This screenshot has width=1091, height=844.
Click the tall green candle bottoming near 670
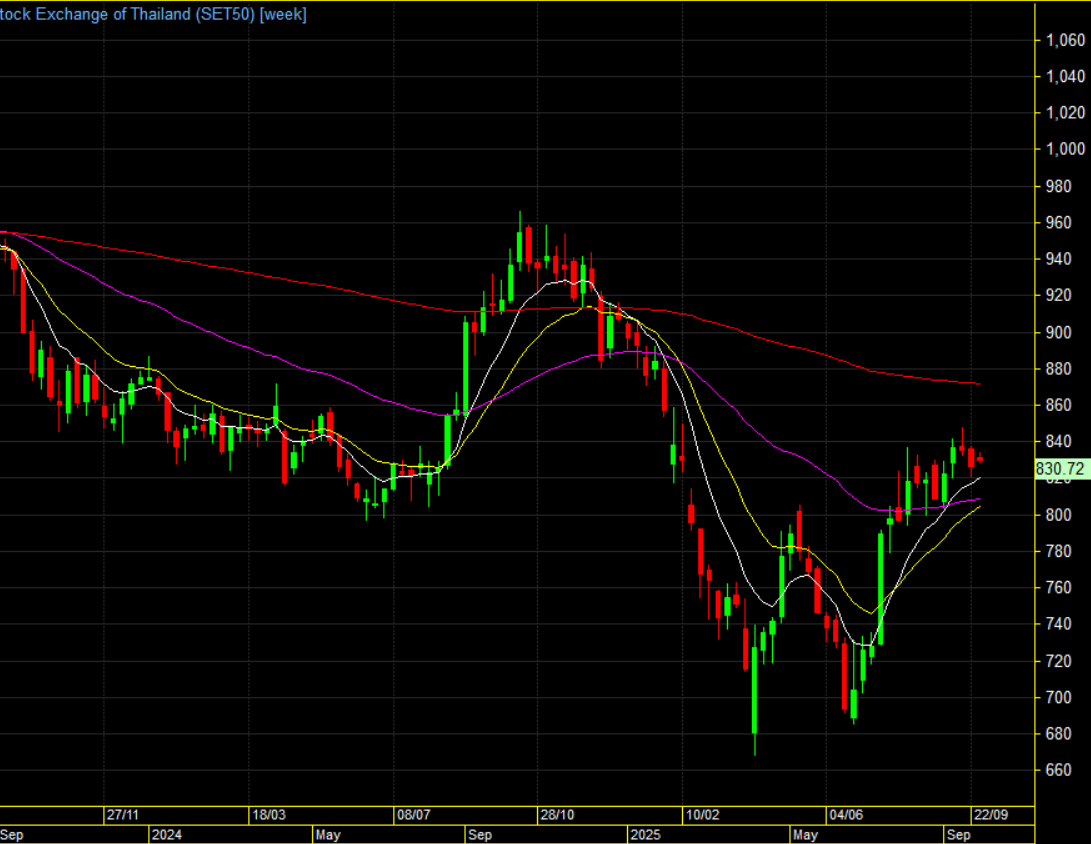tap(754, 689)
